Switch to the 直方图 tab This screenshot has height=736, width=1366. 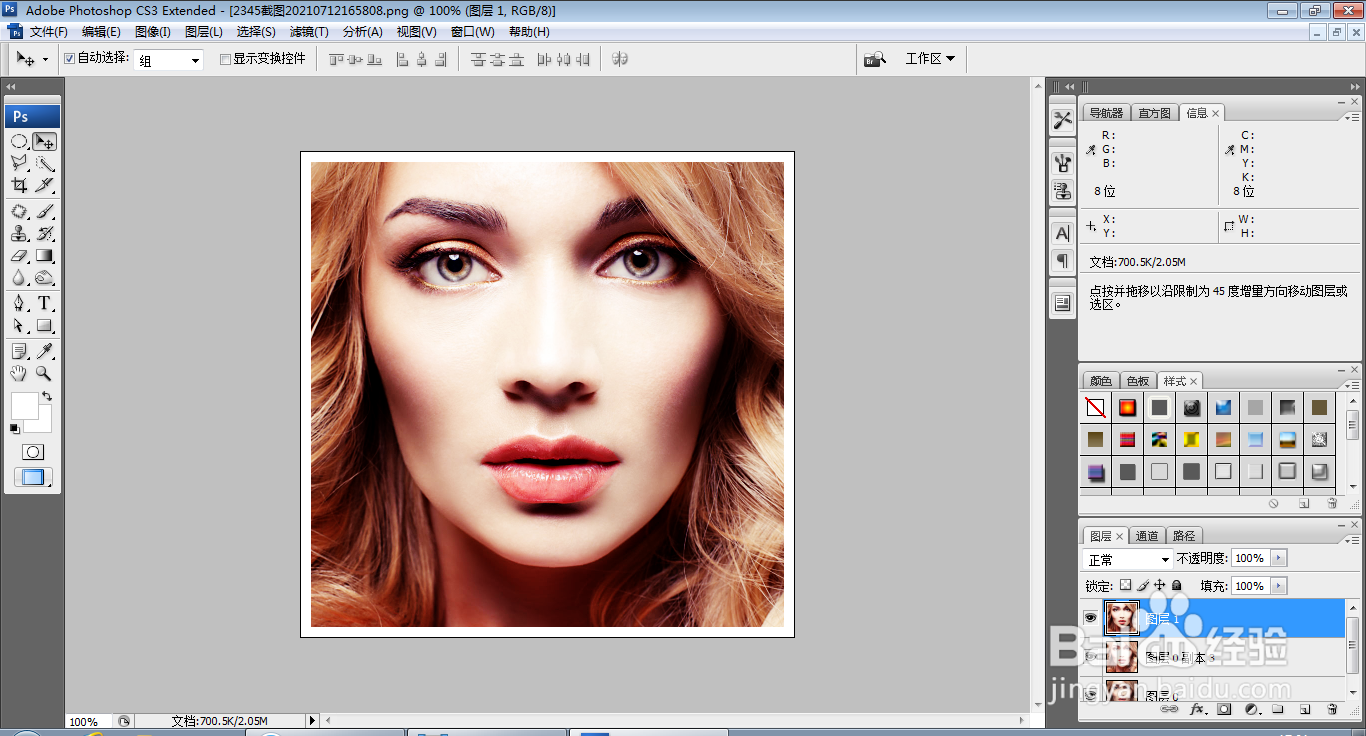tap(1154, 113)
